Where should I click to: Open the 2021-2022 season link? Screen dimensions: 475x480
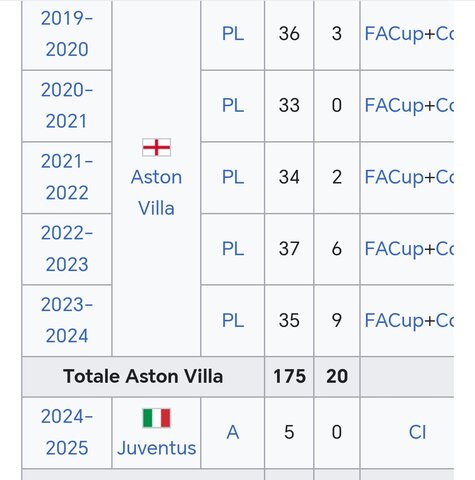point(67,177)
